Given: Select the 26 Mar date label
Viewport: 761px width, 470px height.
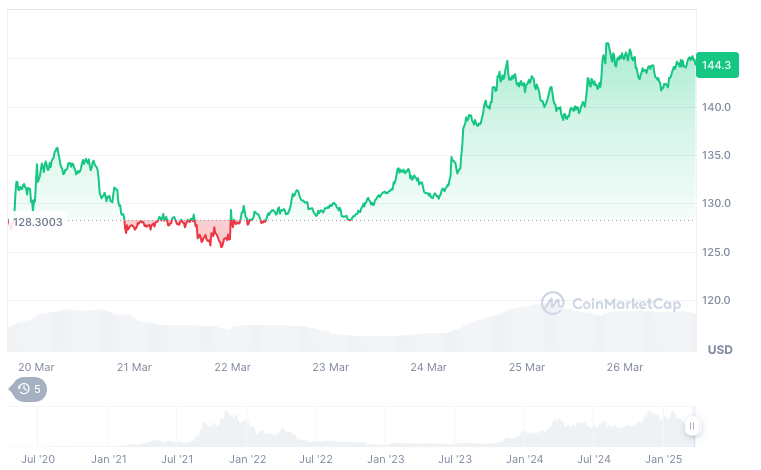Looking at the screenshot, I should click(625, 367).
